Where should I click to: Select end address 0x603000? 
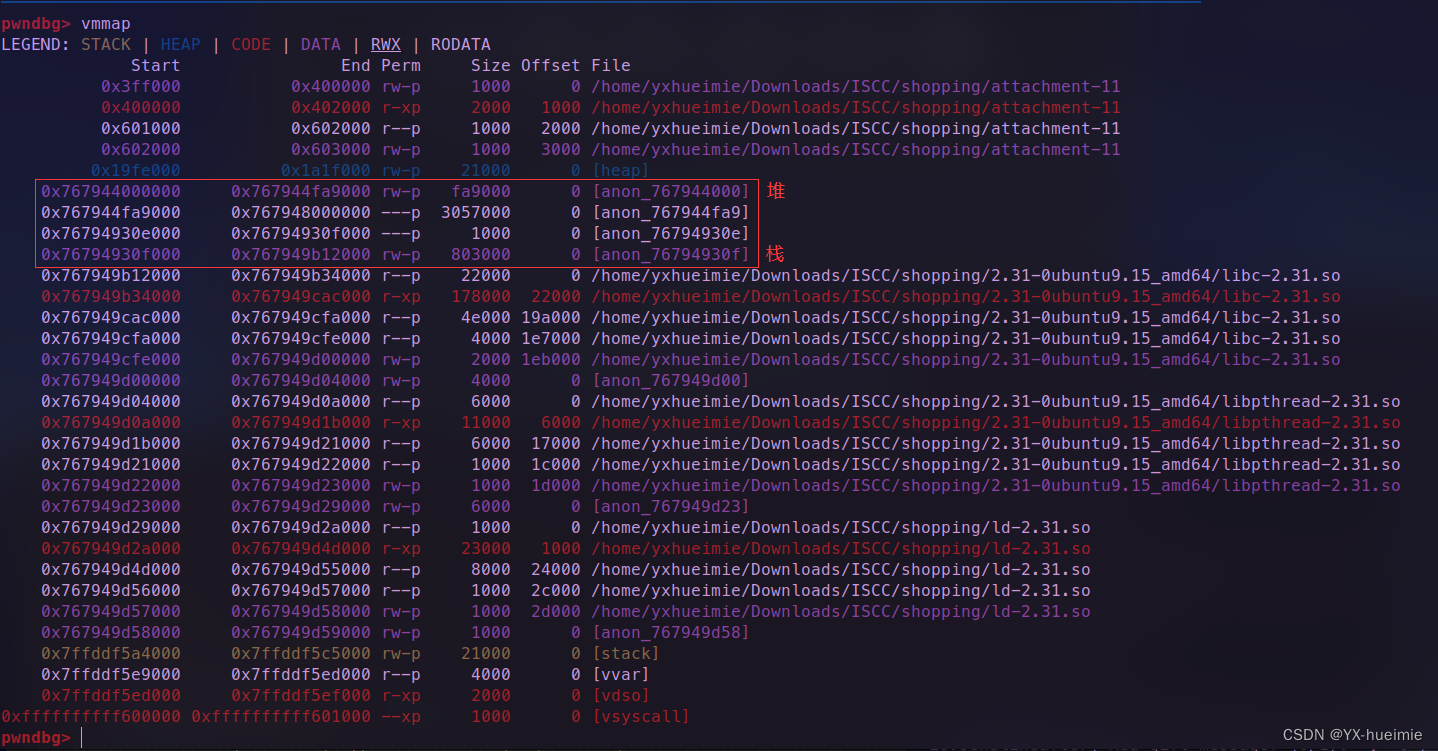(x=331, y=149)
